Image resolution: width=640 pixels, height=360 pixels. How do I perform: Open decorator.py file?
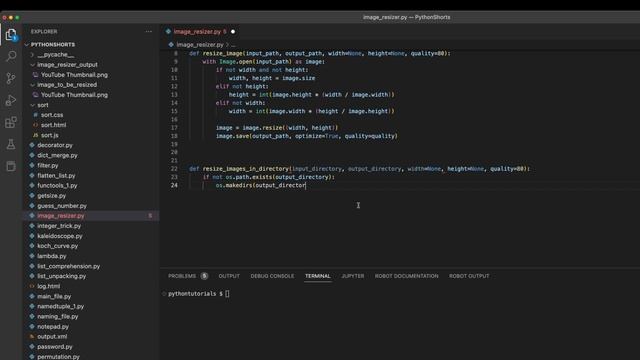(55, 145)
